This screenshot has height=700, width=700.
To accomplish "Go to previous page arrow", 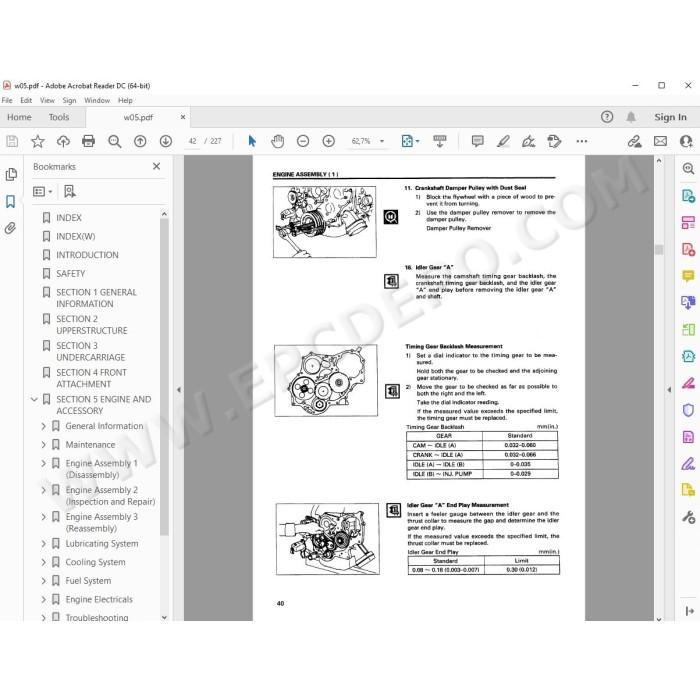I will click(x=140, y=142).
